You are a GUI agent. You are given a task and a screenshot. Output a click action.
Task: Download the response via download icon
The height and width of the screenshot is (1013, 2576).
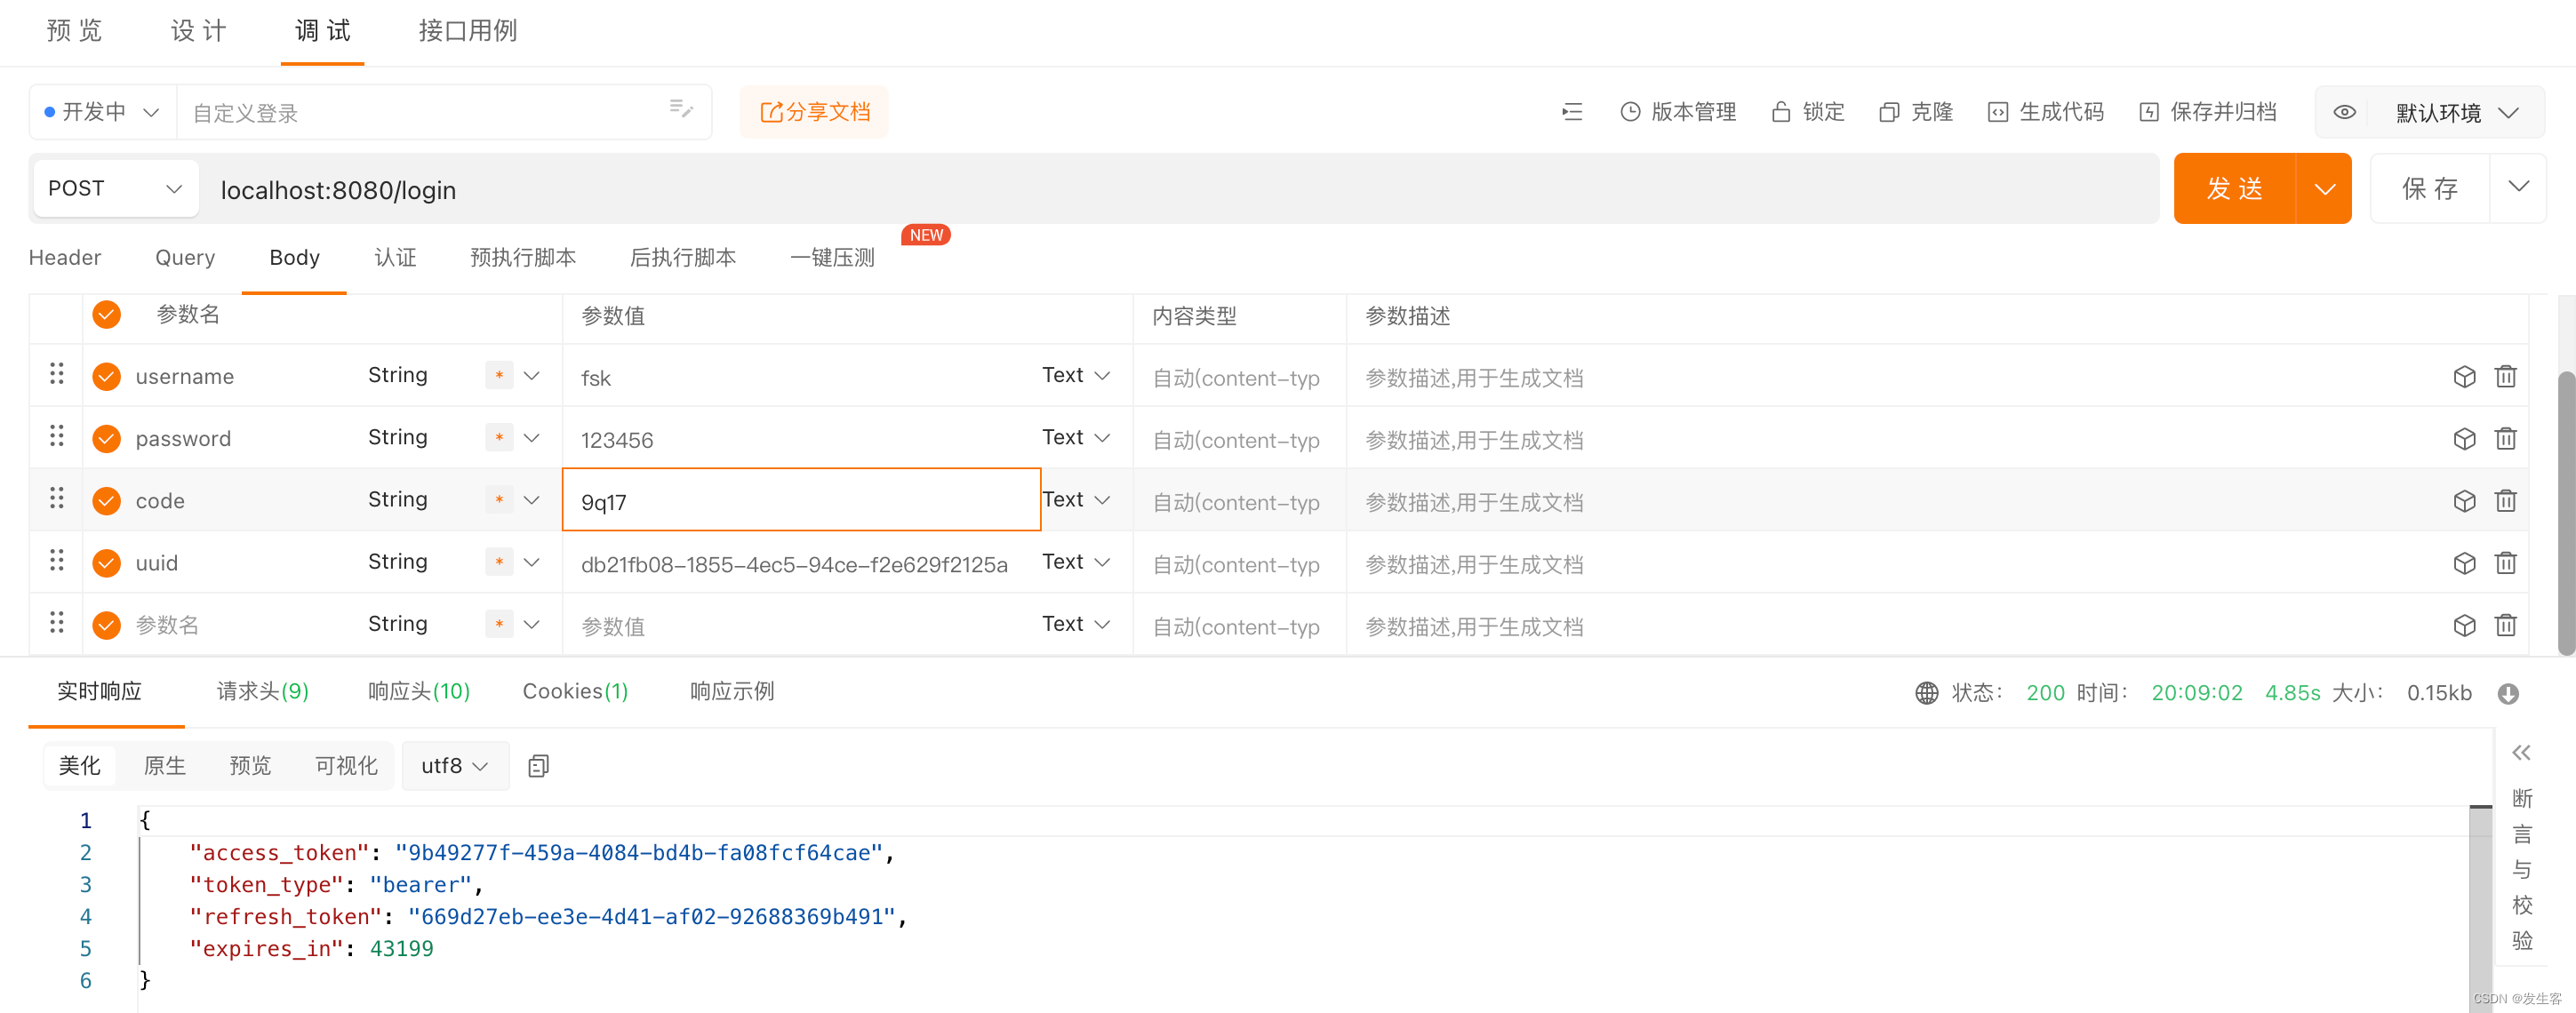2508,693
